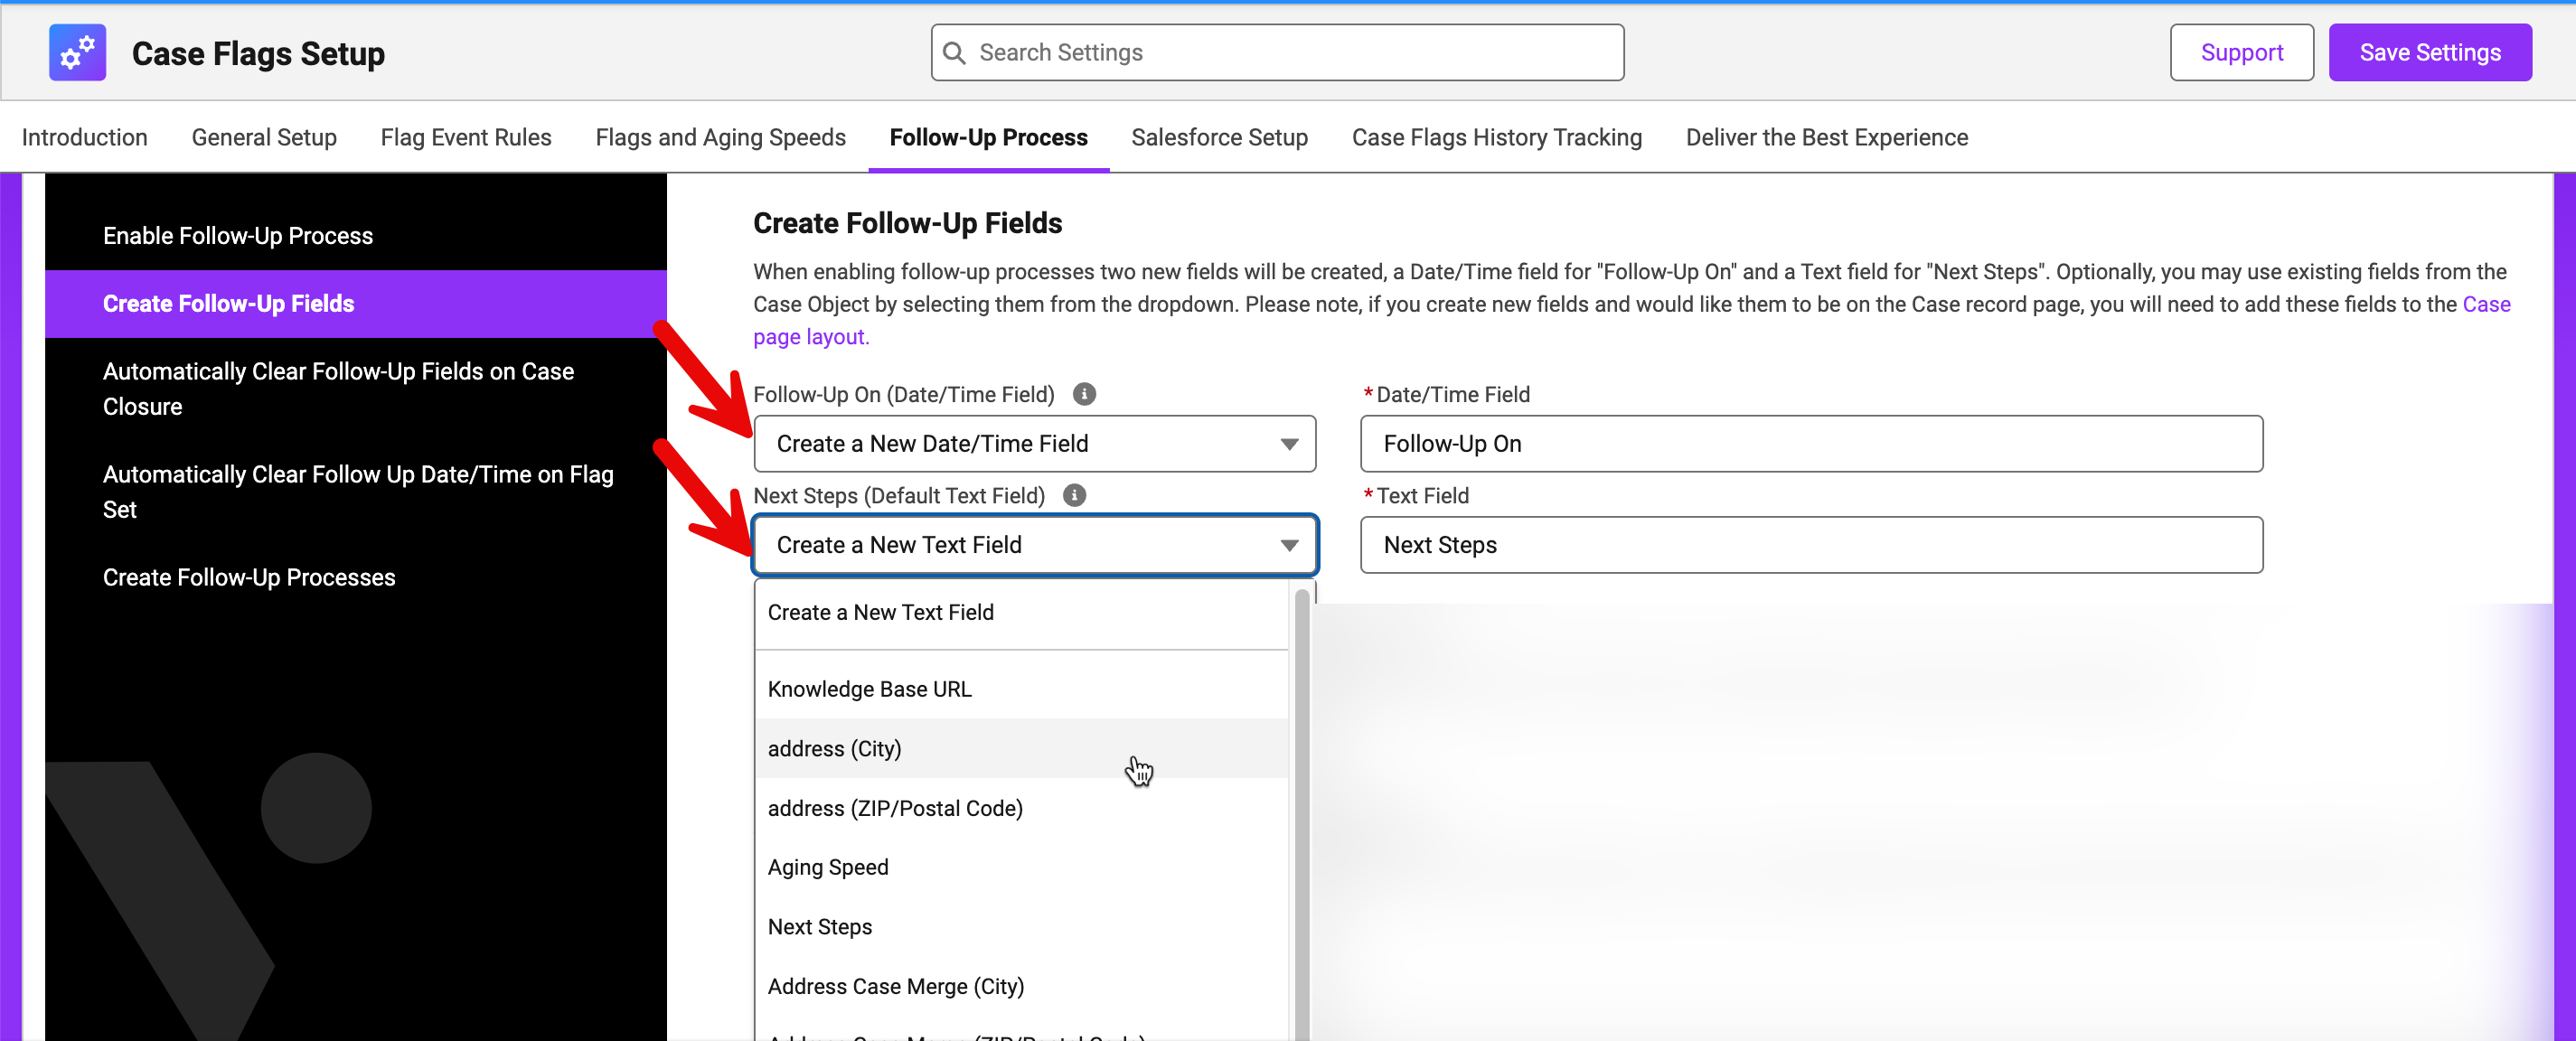Screen dimensions: 2576x1041
Task: Collapse the Create a New Text Field dropdown
Action: click(x=1034, y=544)
